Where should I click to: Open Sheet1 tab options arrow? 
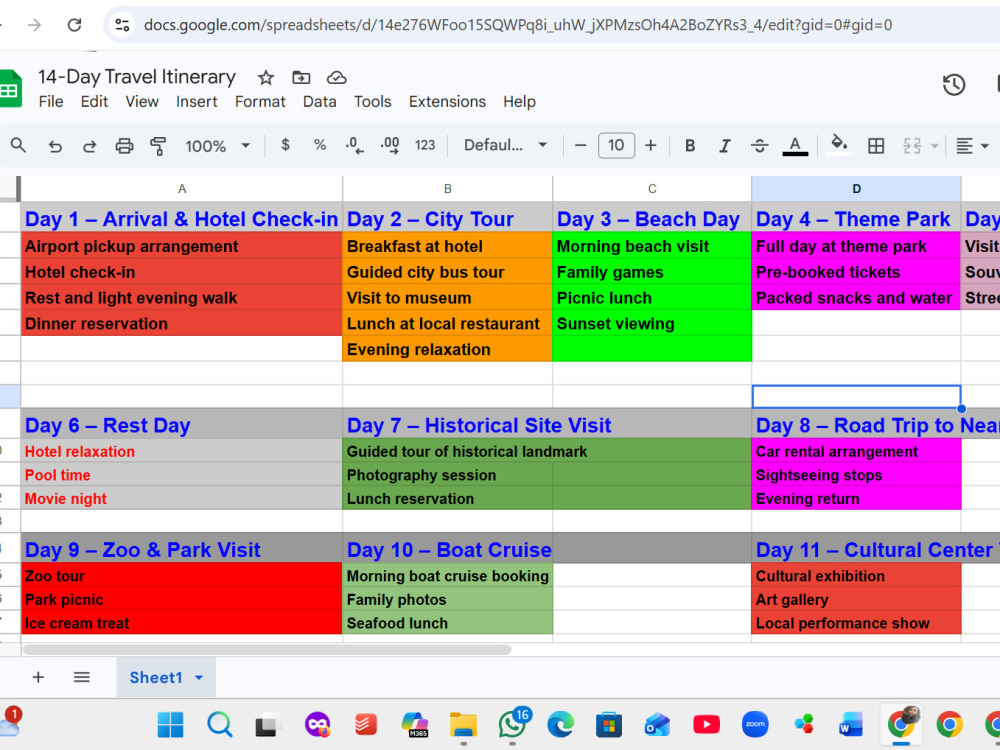point(199,678)
